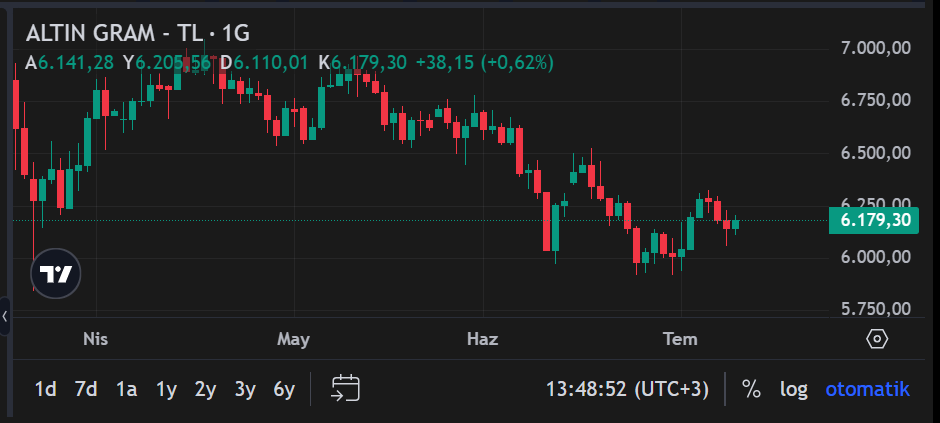Screen dimensions: 940x423
Task: Toggle otomatik auto scale
Action: pyautogui.click(x=867, y=389)
